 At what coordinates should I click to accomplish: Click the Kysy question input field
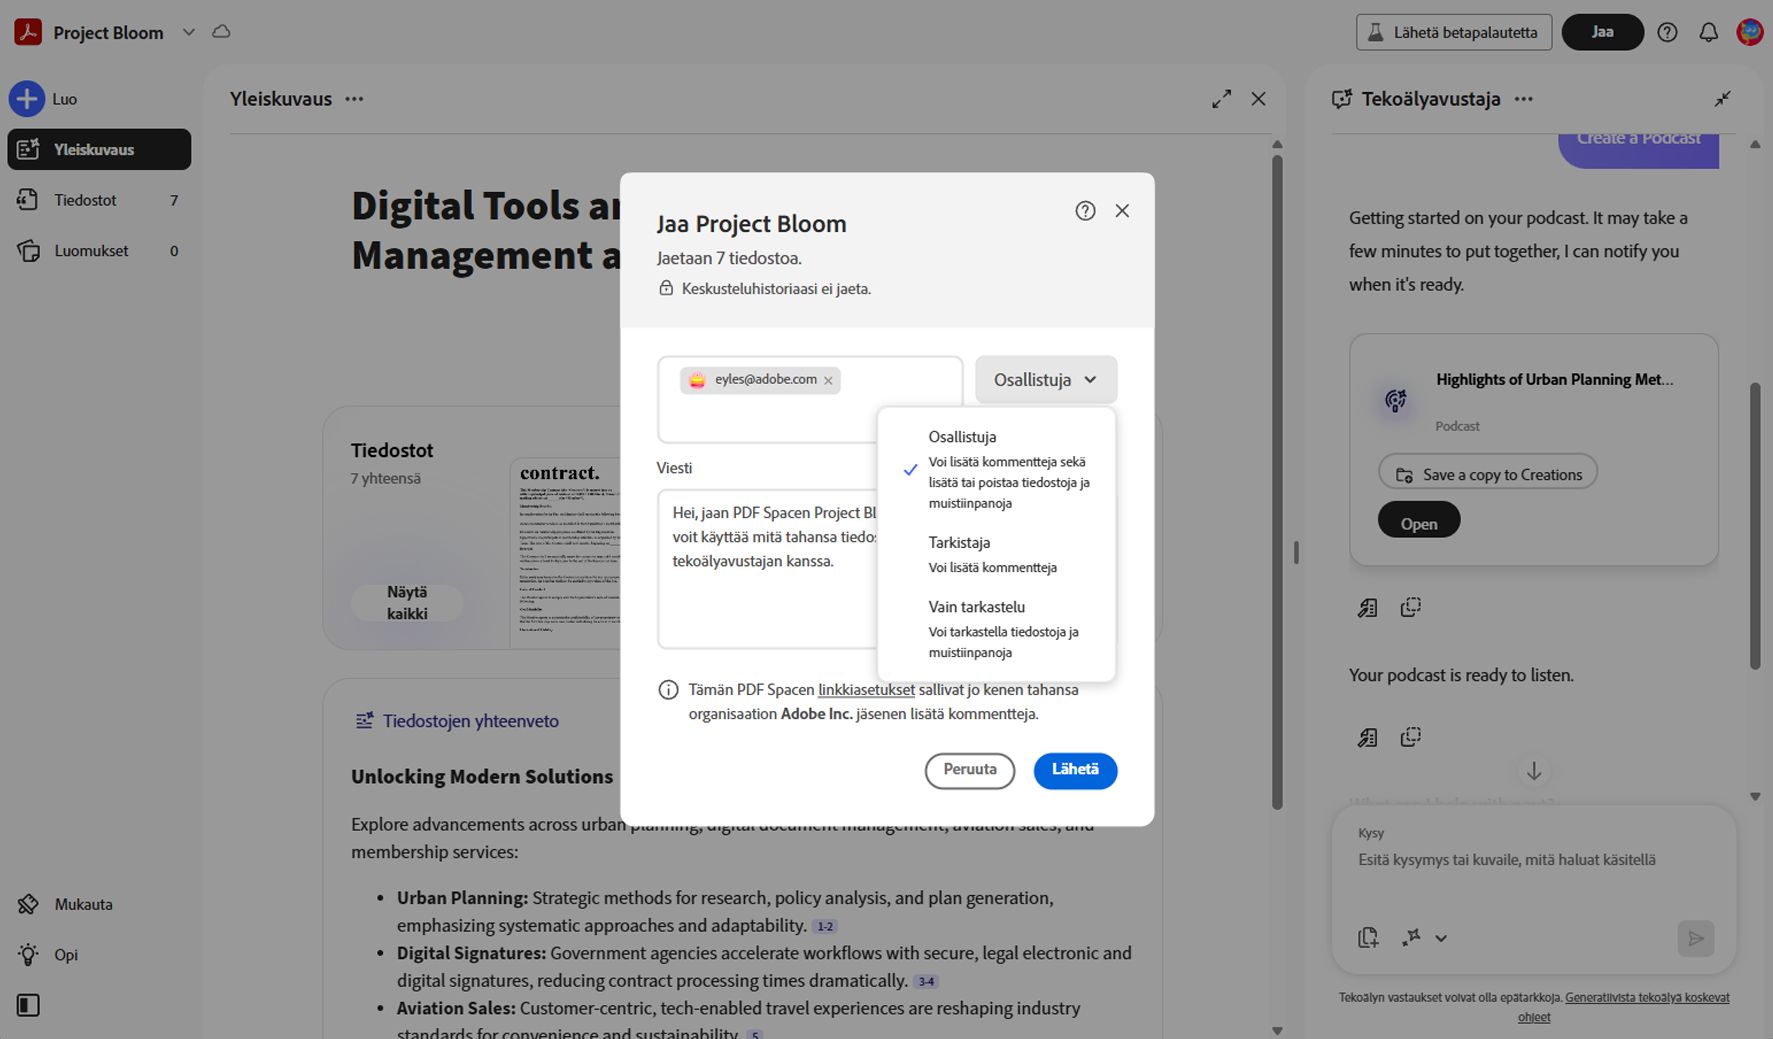1533,860
